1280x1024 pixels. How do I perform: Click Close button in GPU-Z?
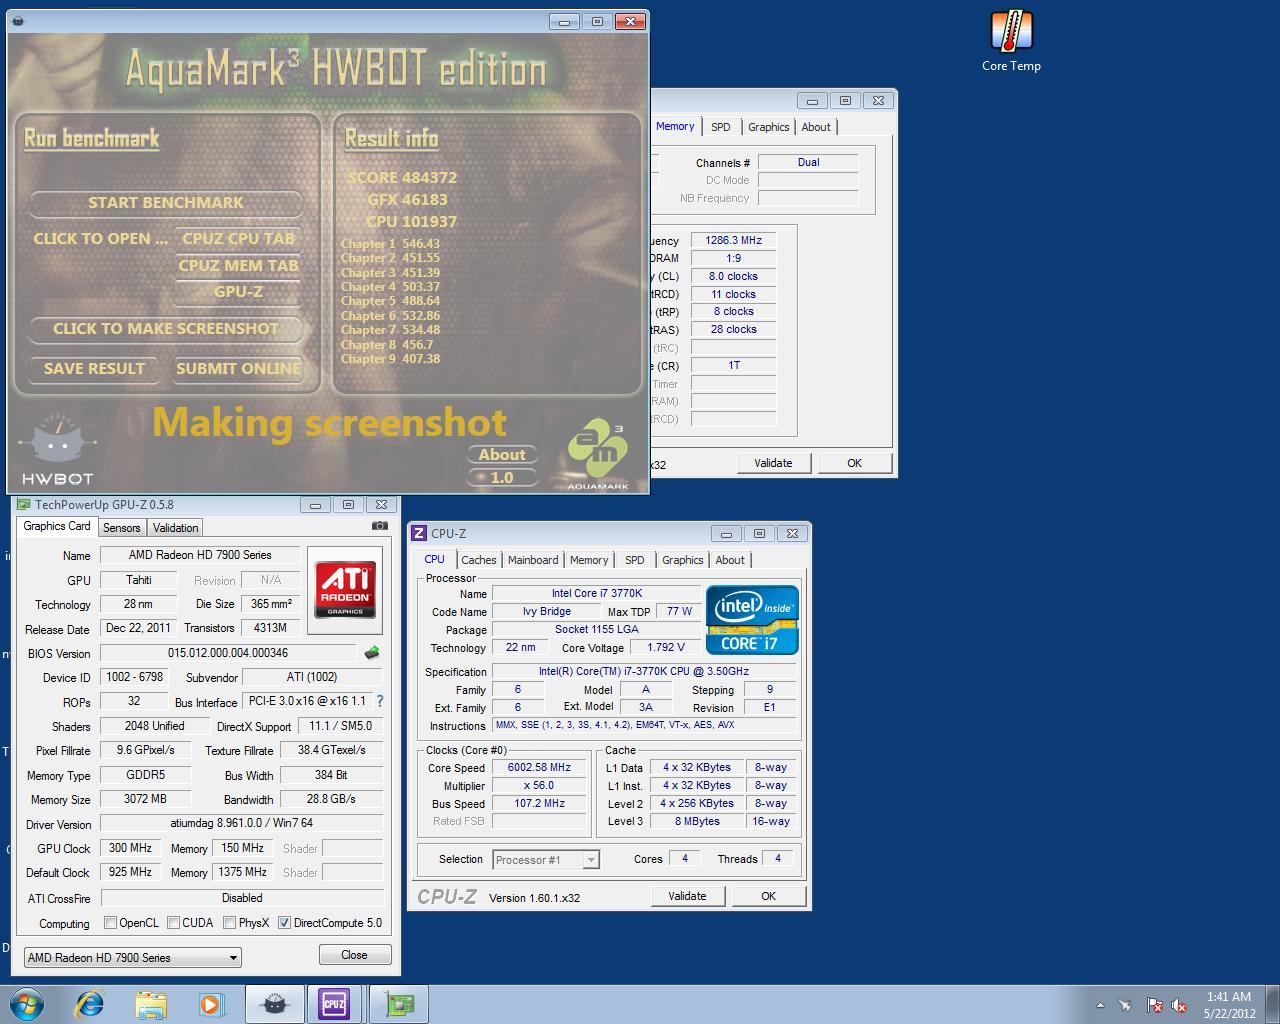(x=354, y=955)
